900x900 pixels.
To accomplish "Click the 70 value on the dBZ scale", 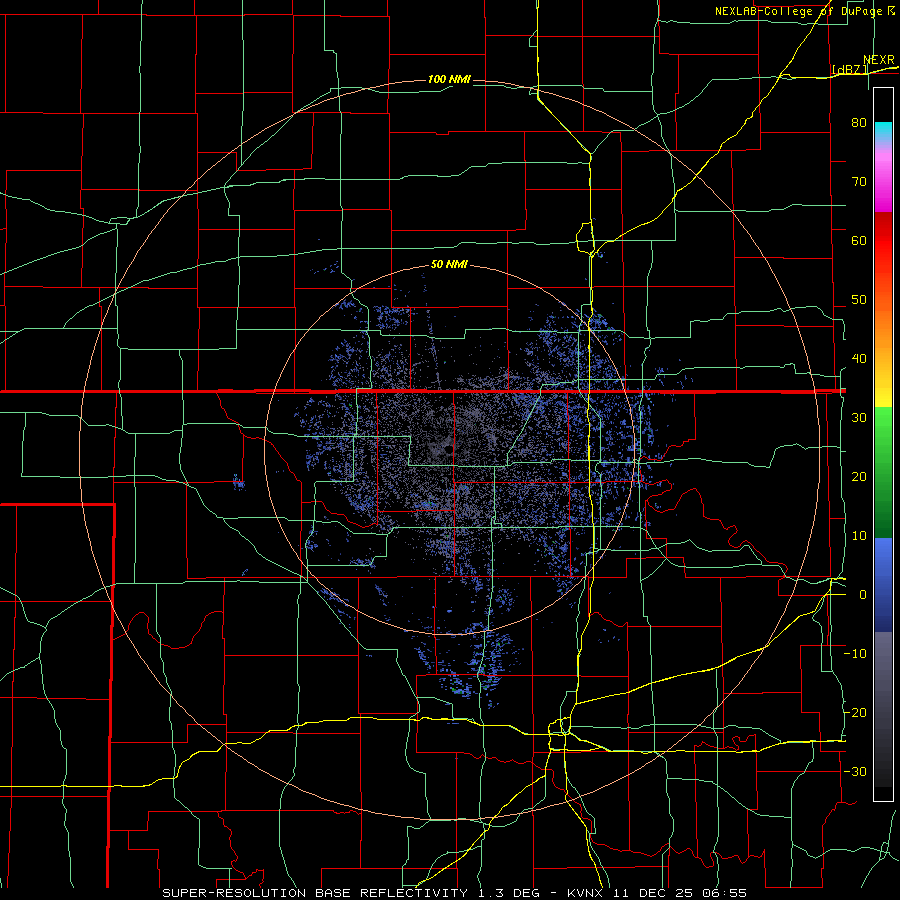I will click(x=859, y=182).
